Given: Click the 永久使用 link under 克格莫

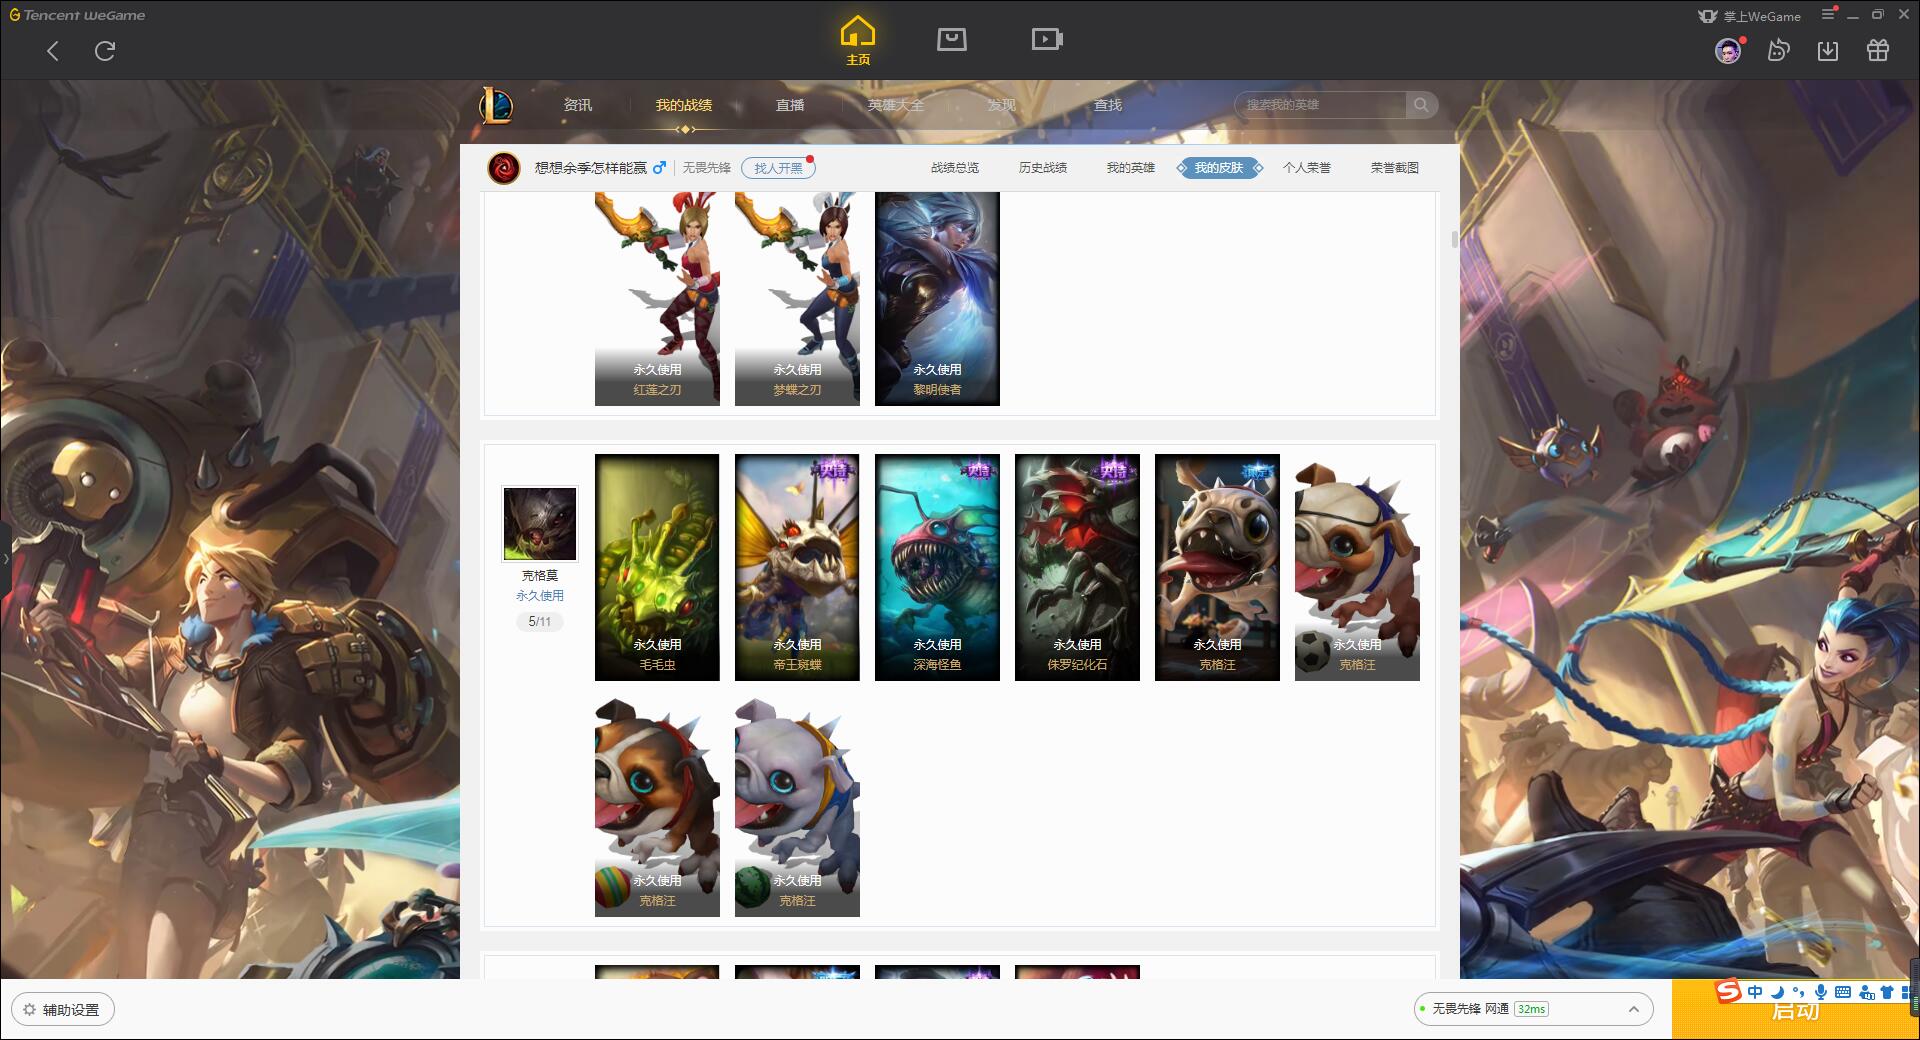Looking at the screenshot, I should [539, 595].
